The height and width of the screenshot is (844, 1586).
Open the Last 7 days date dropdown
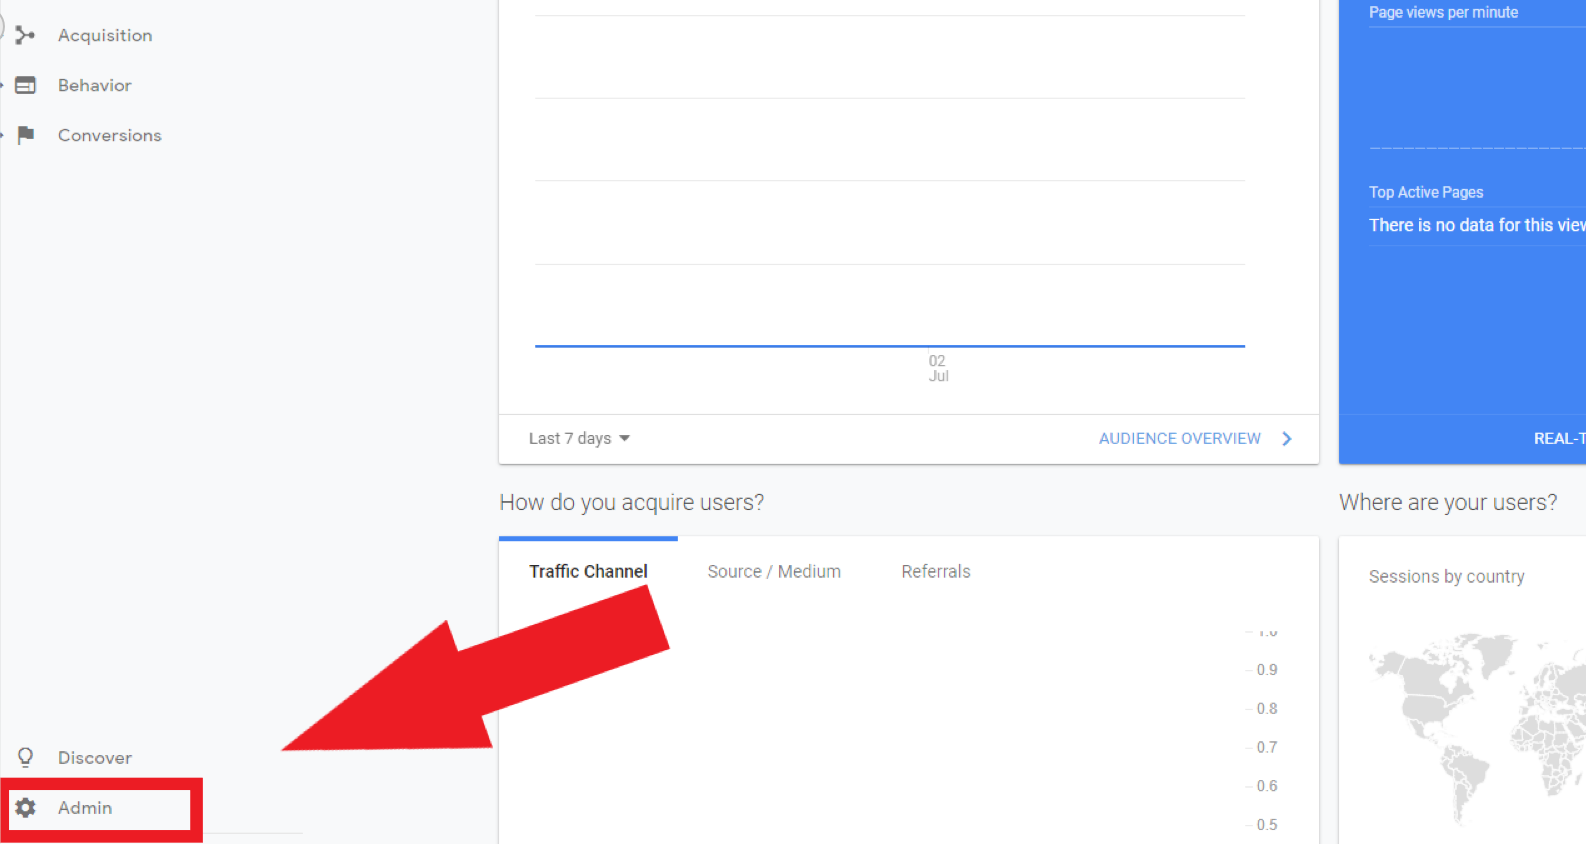[579, 439]
